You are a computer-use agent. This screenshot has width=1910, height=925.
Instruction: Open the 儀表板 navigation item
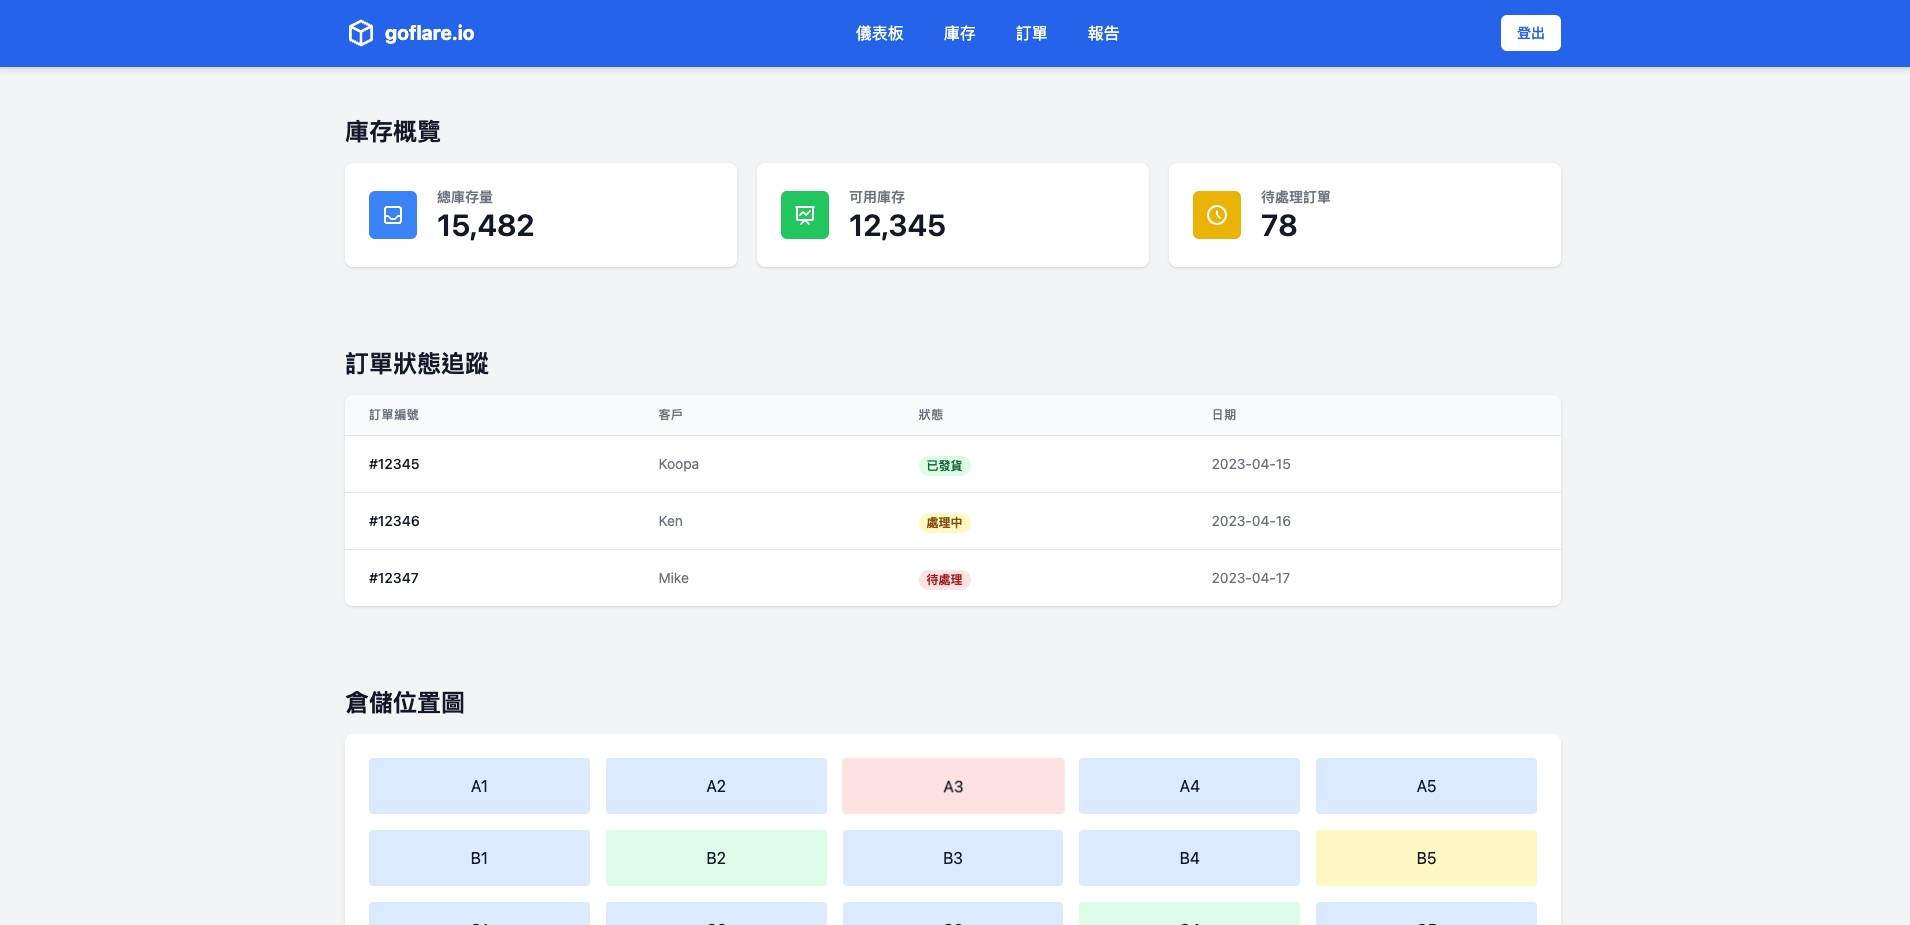point(879,34)
